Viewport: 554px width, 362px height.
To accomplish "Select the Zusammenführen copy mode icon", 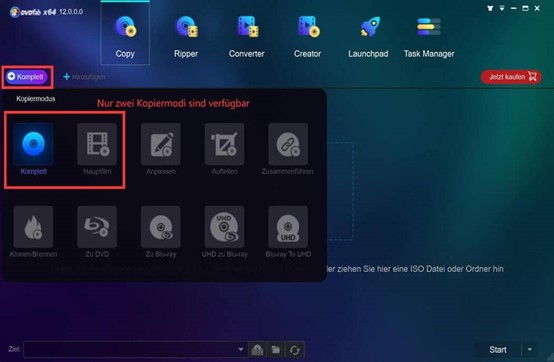I will [288, 144].
